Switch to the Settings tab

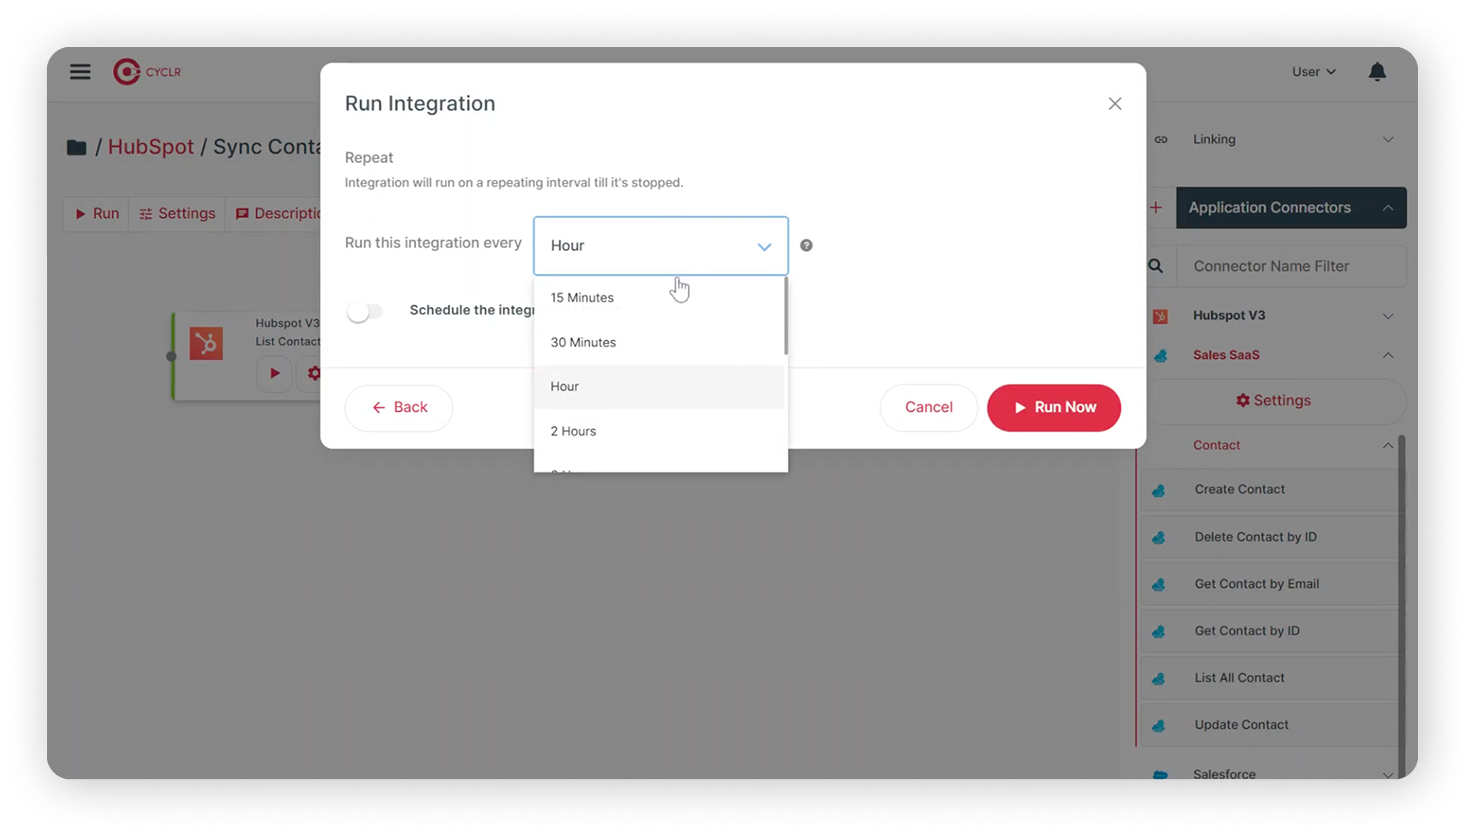click(177, 213)
